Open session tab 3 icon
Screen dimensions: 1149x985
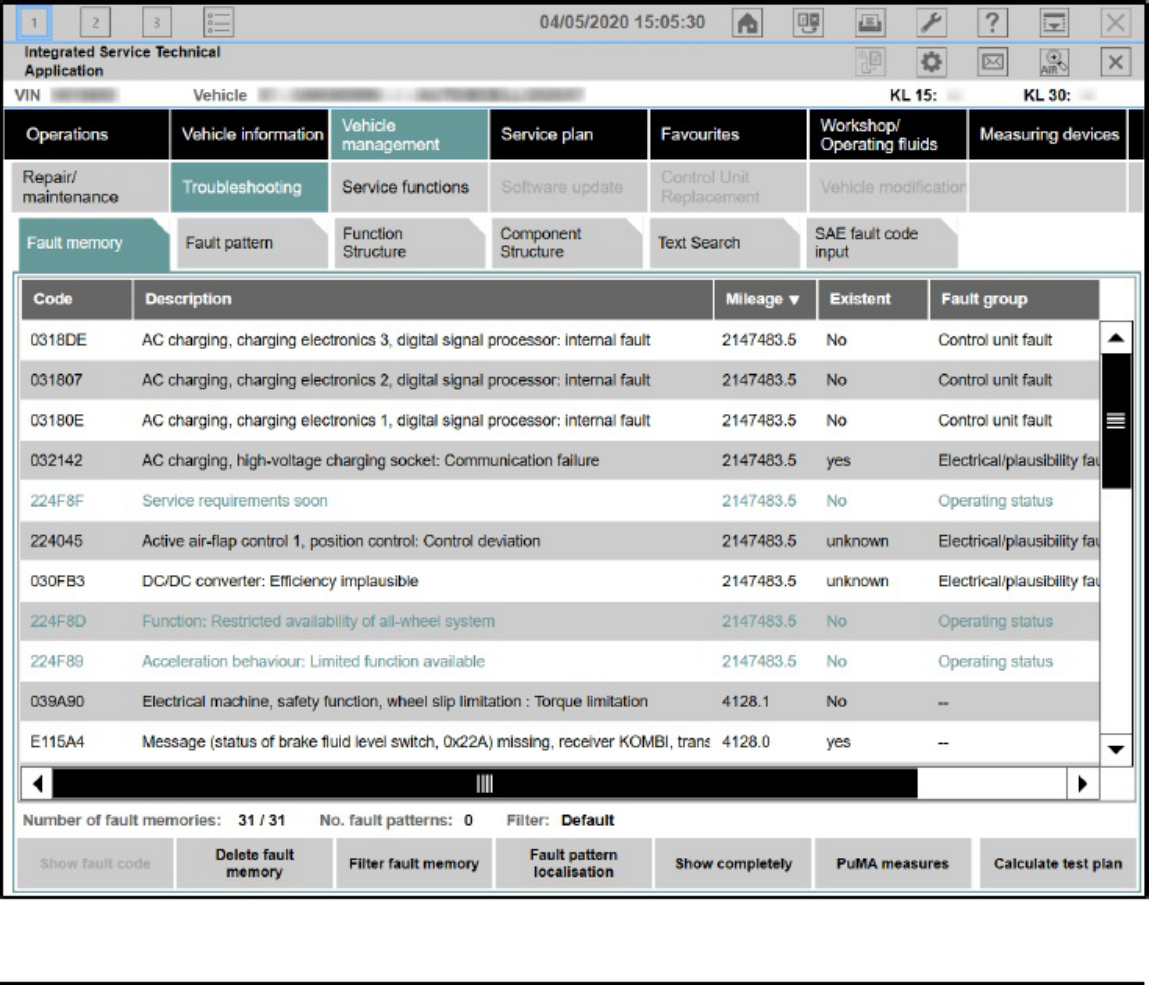(x=156, y=23)
